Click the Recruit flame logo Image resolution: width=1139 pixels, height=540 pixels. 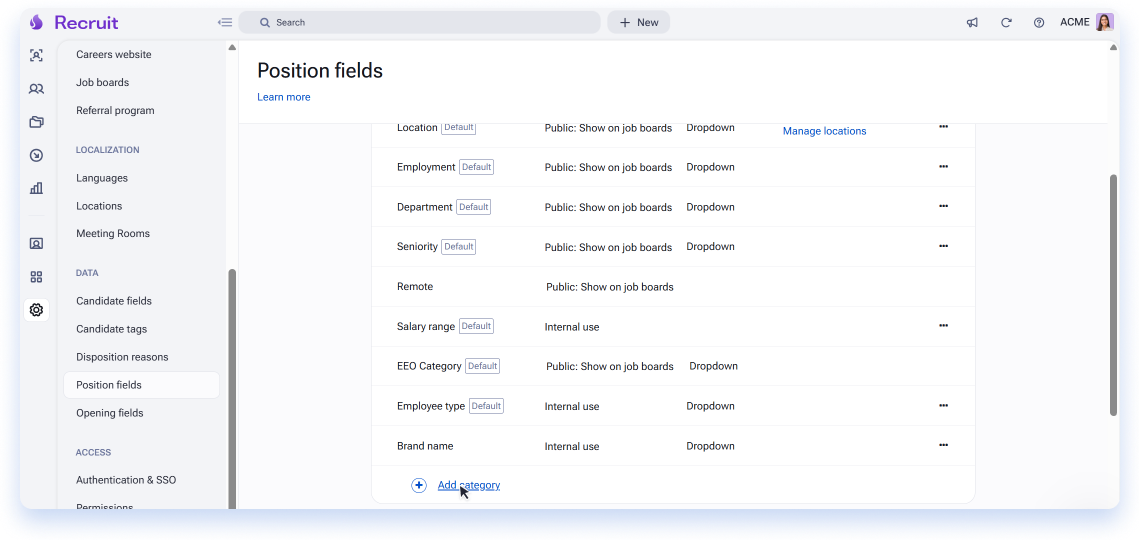click(x=36, y=23)
